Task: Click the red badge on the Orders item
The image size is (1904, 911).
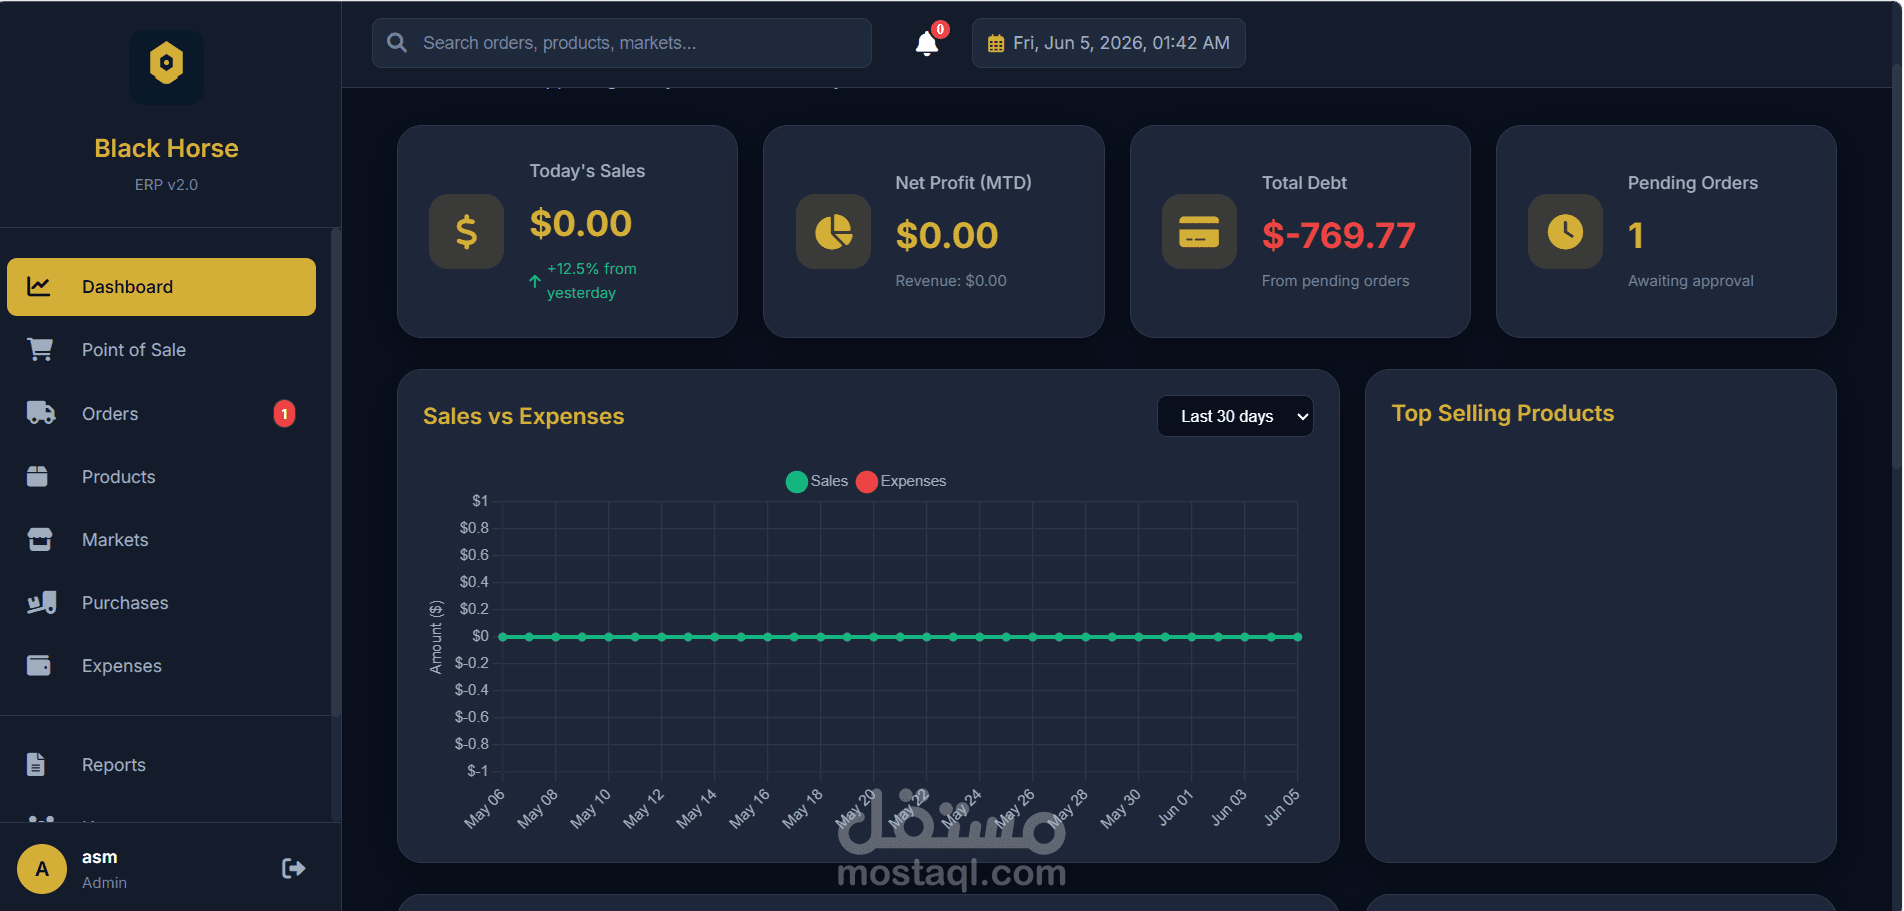Action: pos(284,413)
